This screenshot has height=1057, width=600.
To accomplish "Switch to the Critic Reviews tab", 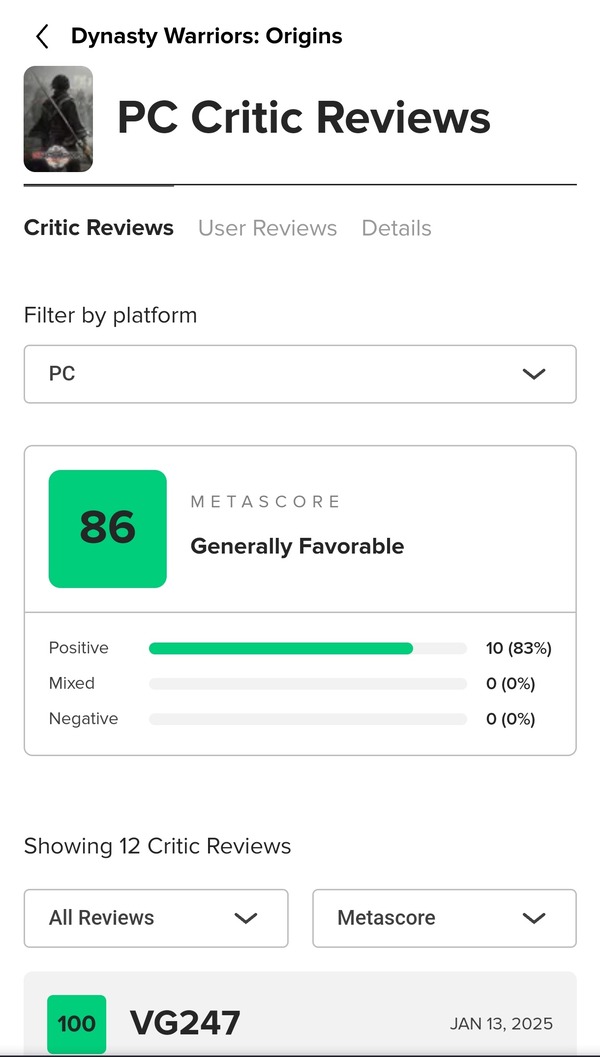I will click(x=98, y=228).
